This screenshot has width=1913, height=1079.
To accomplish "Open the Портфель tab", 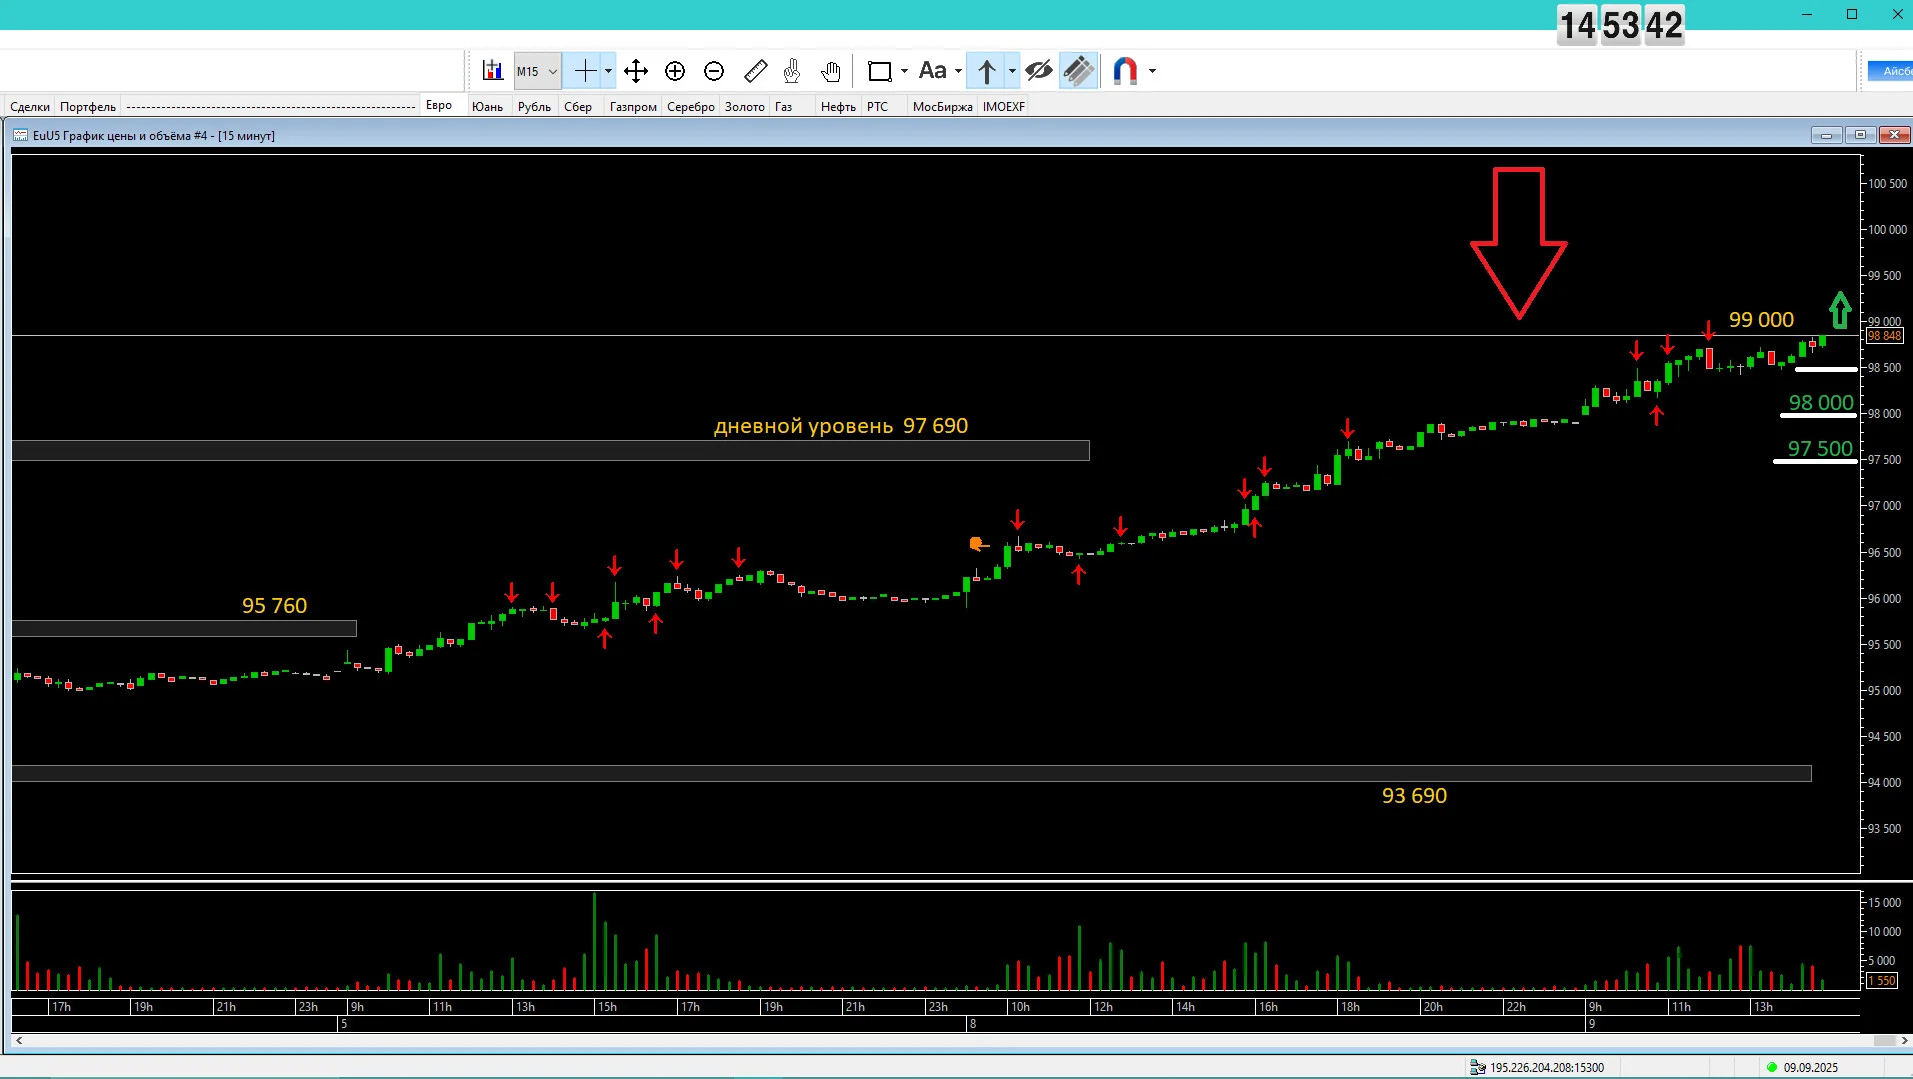I will [x=88, y=107].
